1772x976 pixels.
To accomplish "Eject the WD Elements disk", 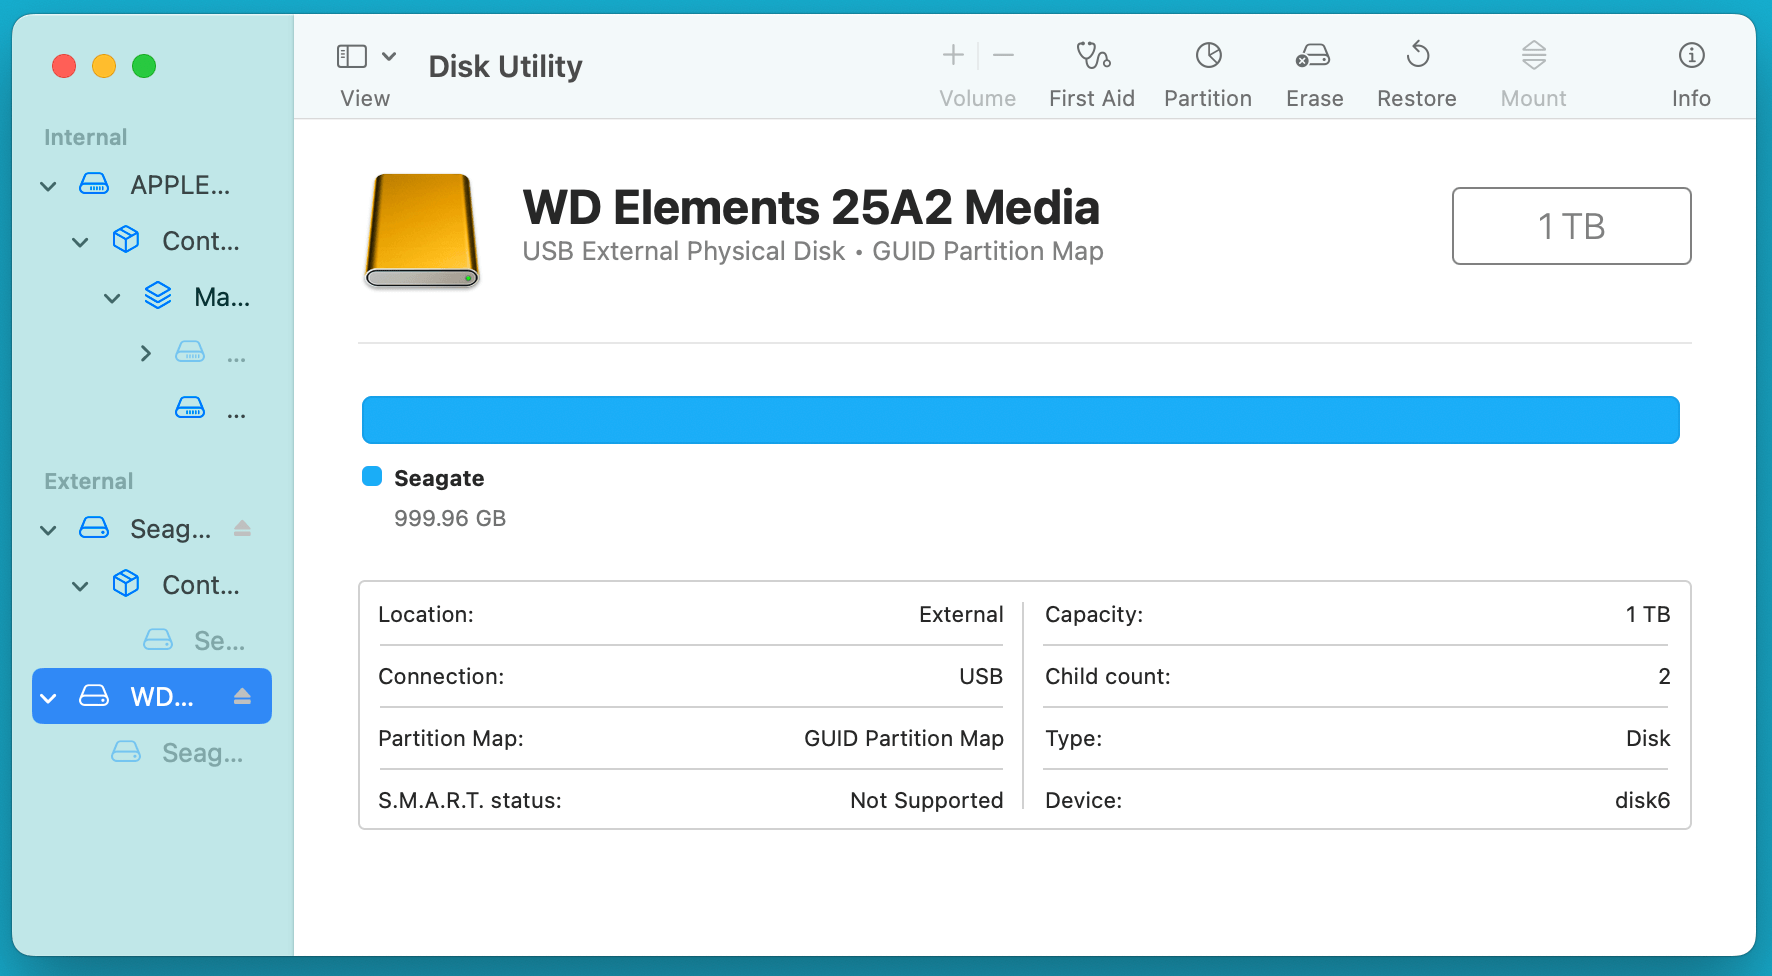I will coord(242,696).
